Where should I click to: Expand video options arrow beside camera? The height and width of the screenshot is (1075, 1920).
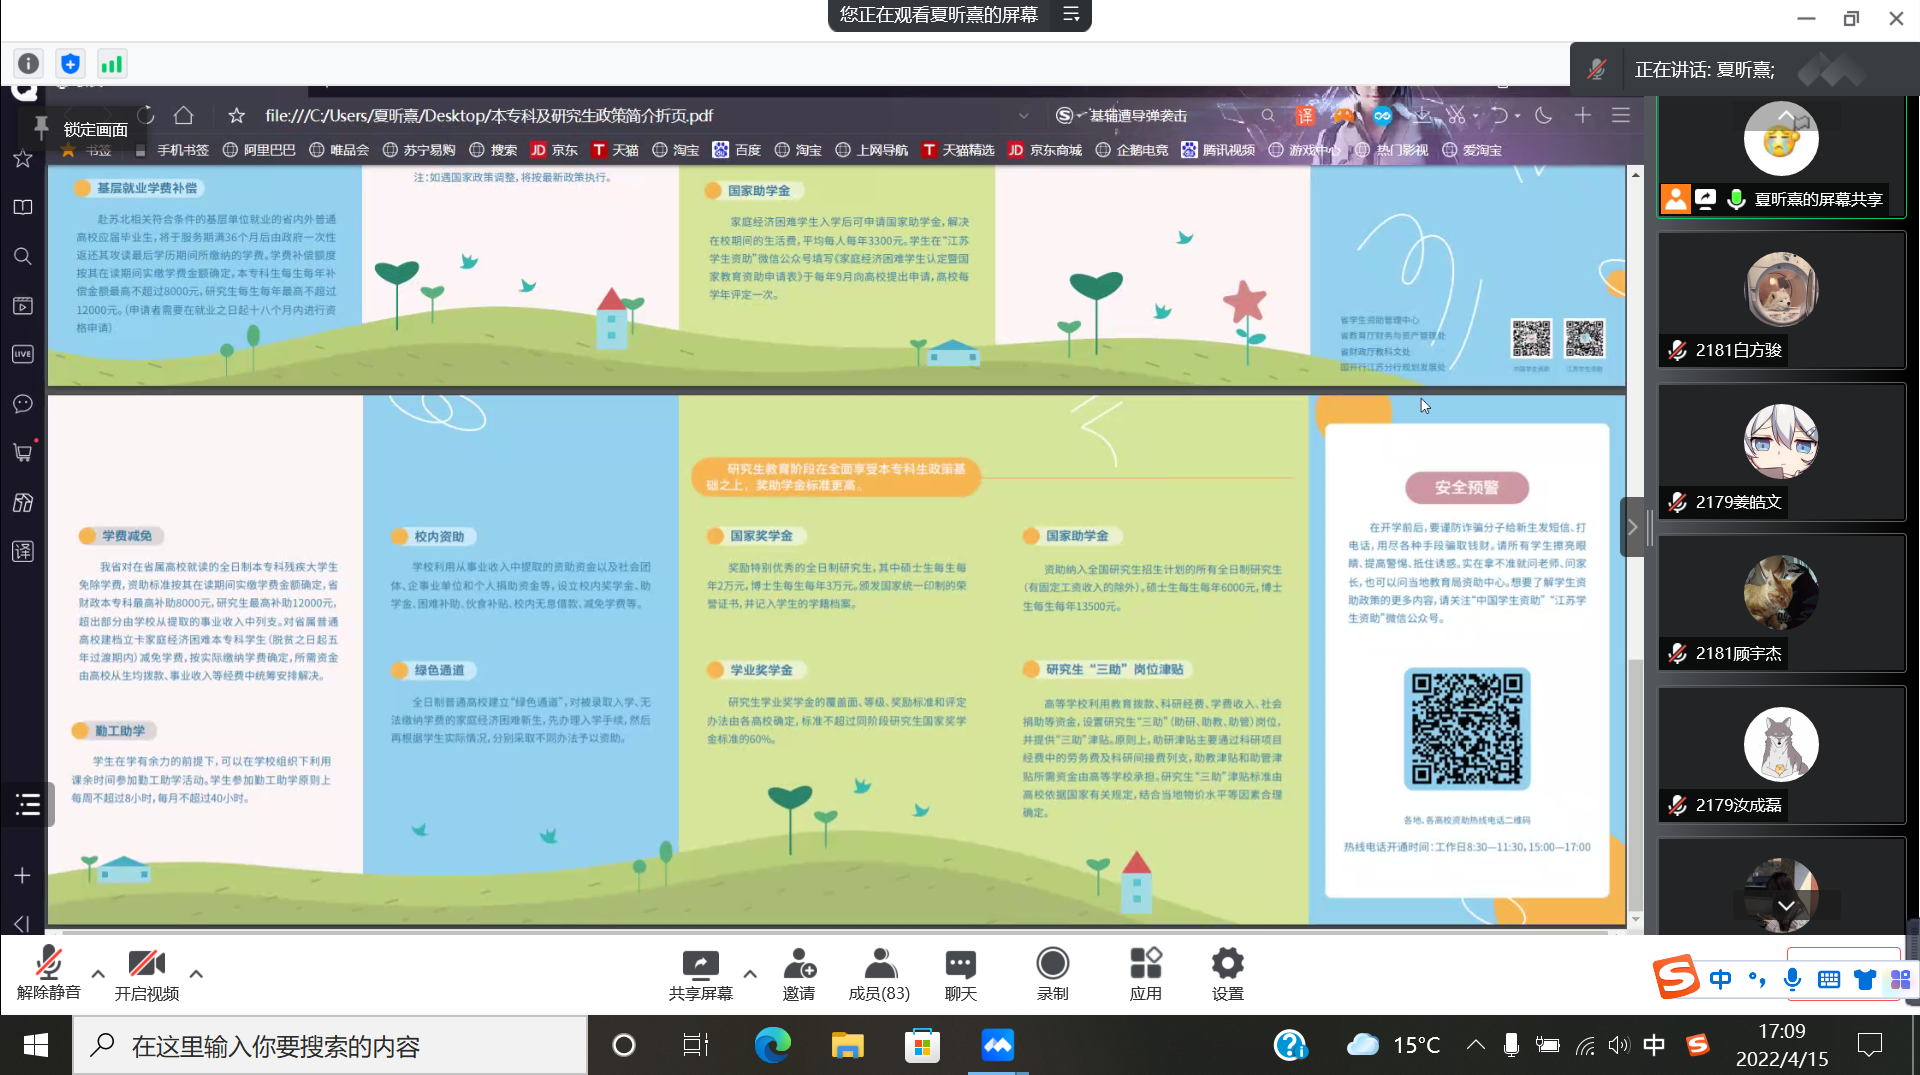coord(196,973)
